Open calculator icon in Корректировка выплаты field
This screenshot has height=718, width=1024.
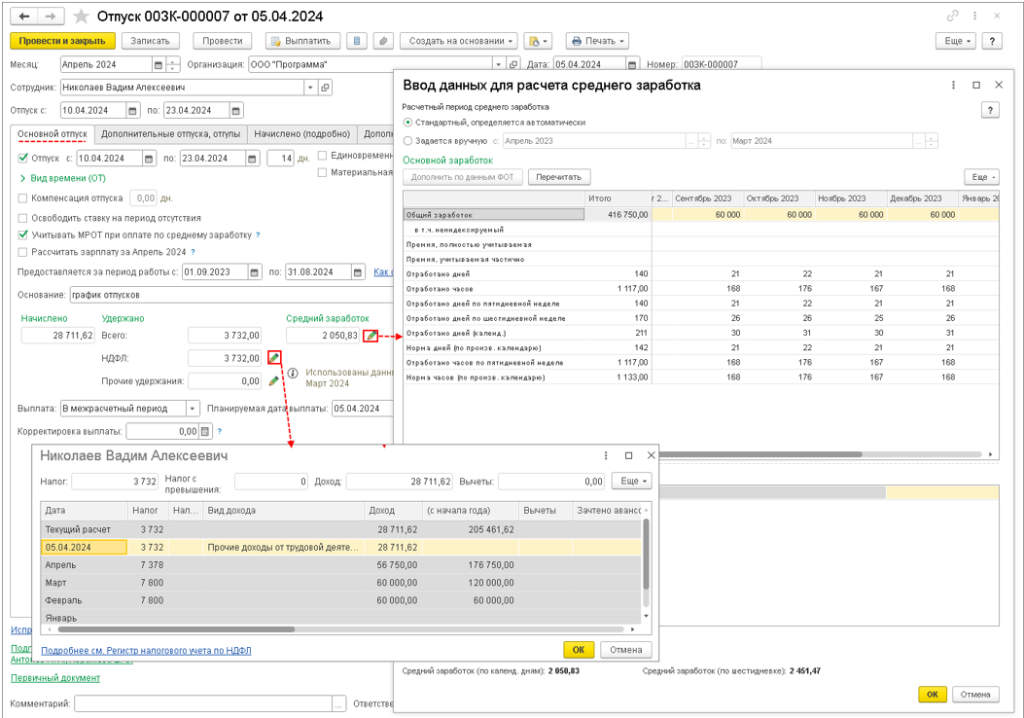tap(206, 432)
